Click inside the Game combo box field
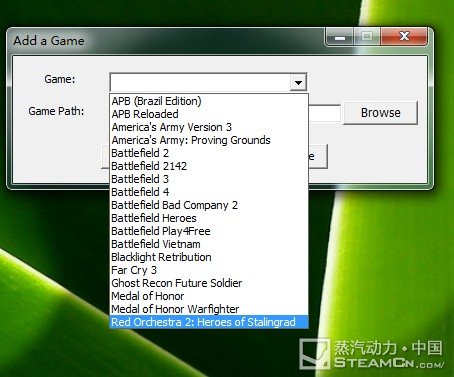The image size is (454, 377). tap(200, 82)
